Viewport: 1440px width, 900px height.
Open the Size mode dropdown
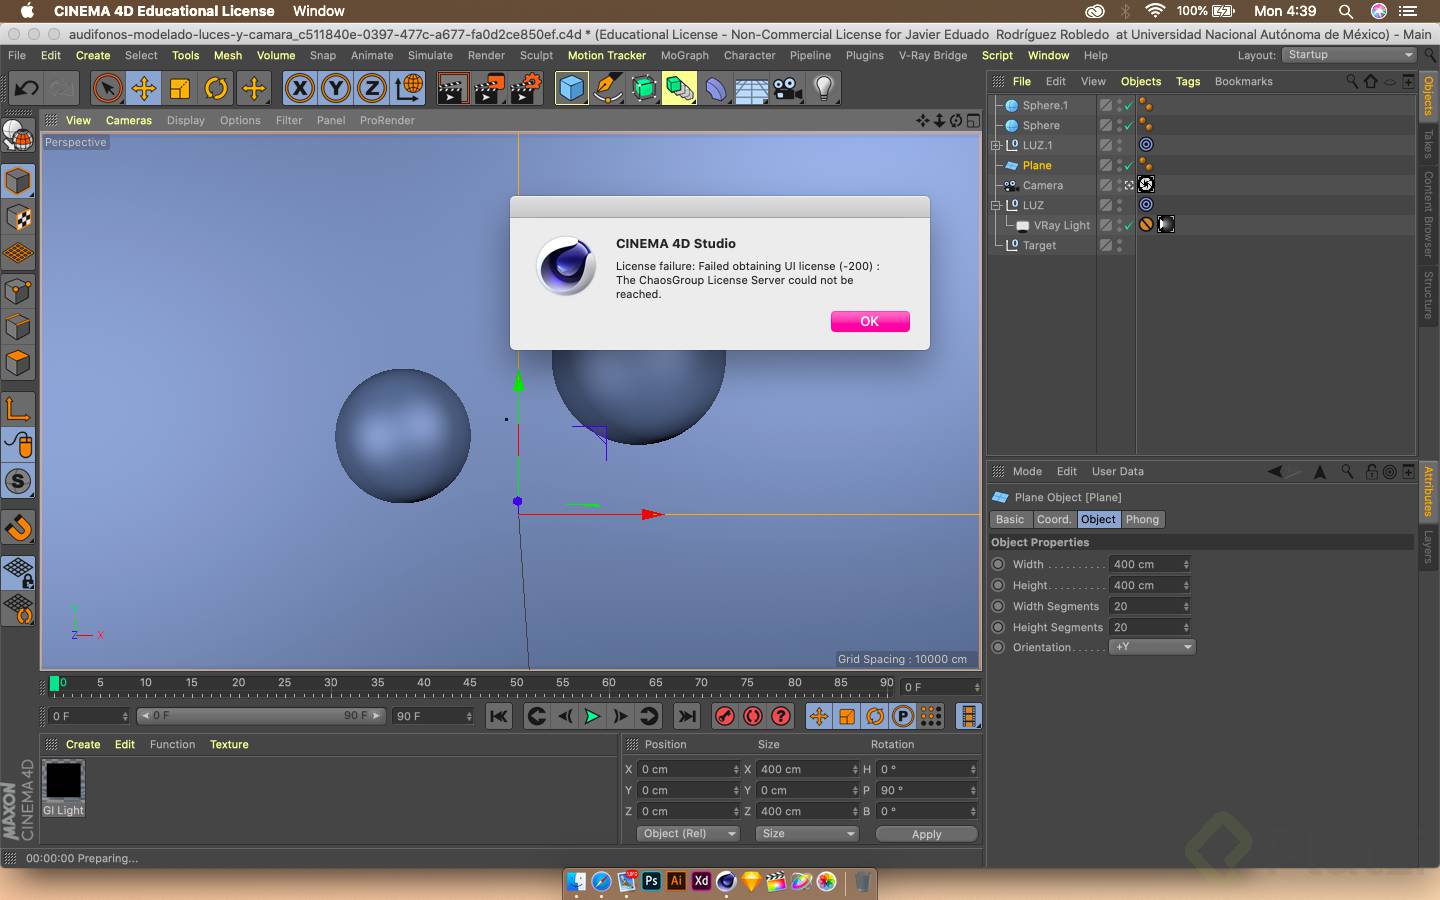[807, 834]
